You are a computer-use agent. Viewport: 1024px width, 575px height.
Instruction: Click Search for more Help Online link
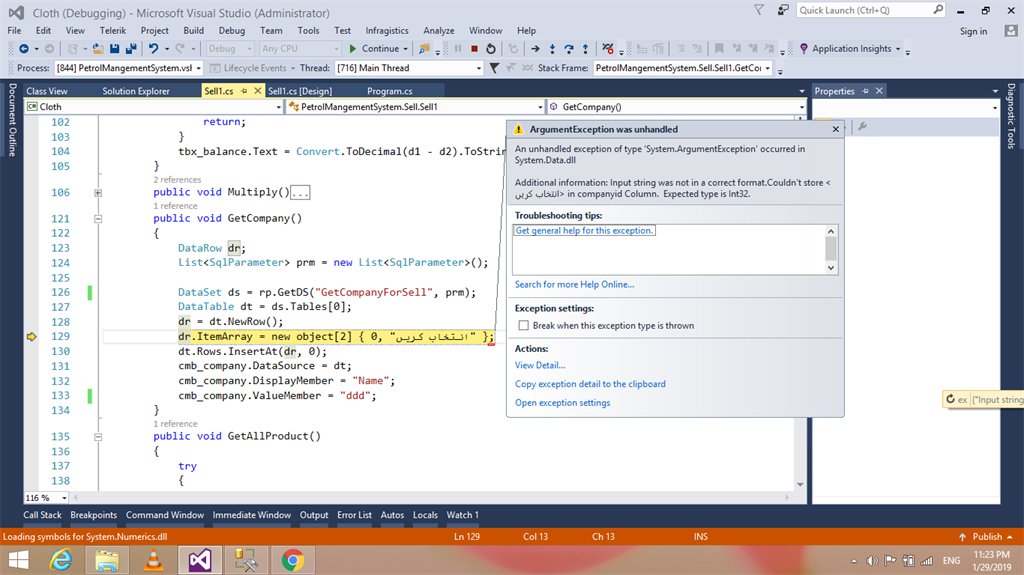tap(574, 284)
